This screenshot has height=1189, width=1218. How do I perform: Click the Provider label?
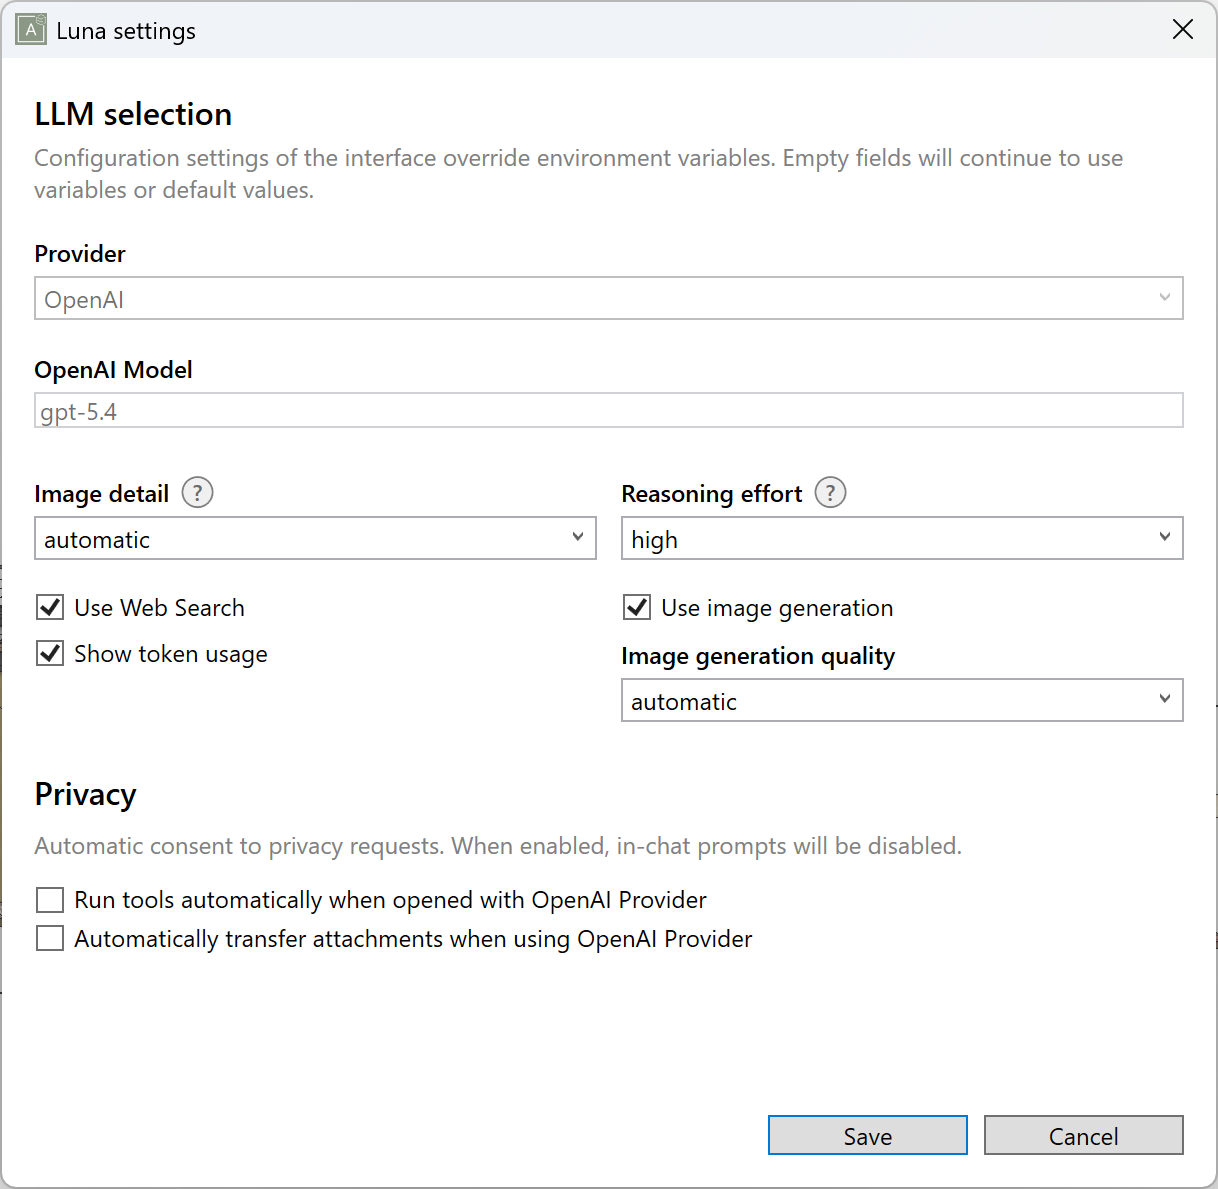[80, 254]
